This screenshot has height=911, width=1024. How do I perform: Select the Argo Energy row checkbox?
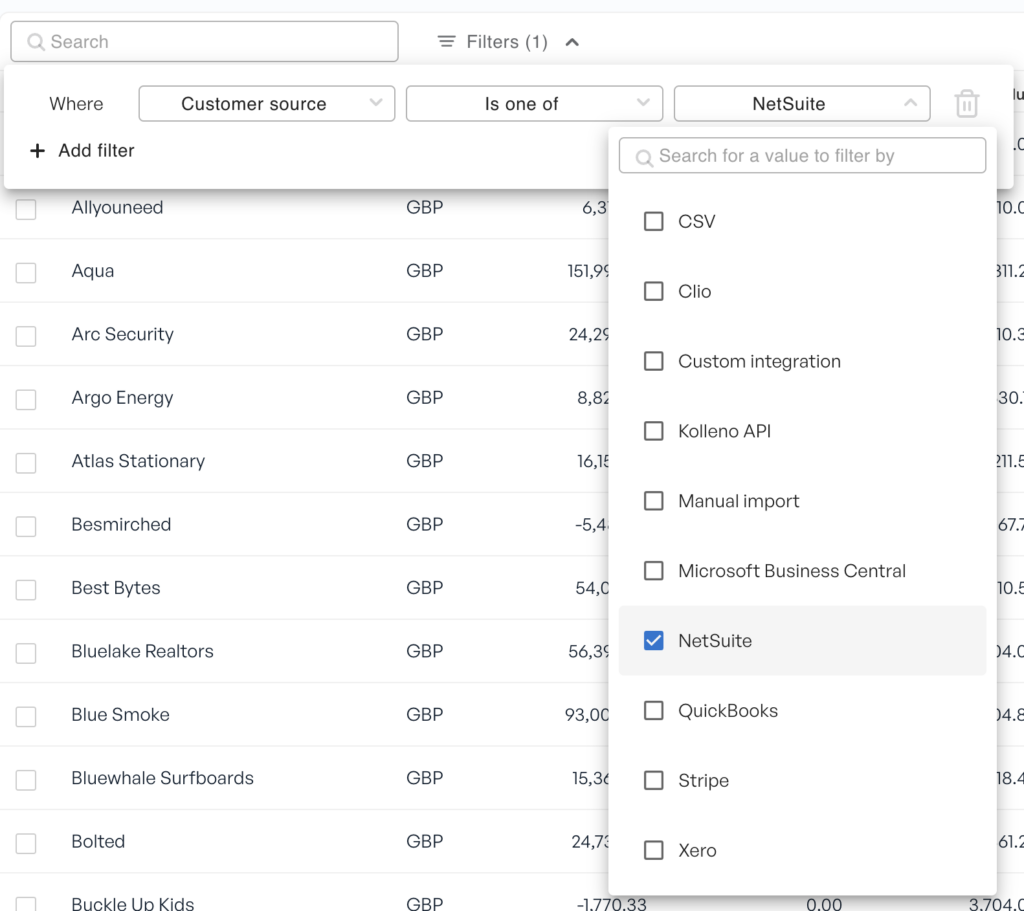[26, 399]
